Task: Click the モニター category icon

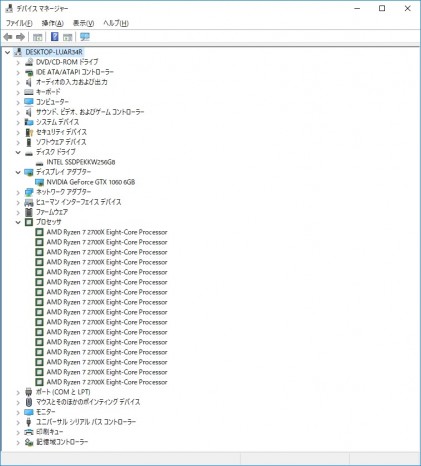Action: [29, 412]
